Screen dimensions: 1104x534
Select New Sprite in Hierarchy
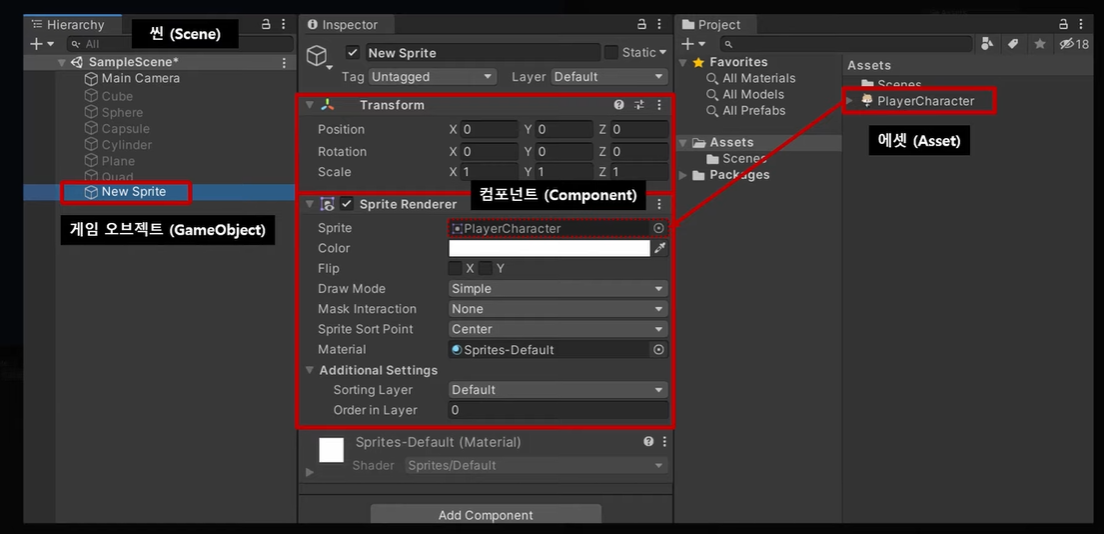pos(134,192)
